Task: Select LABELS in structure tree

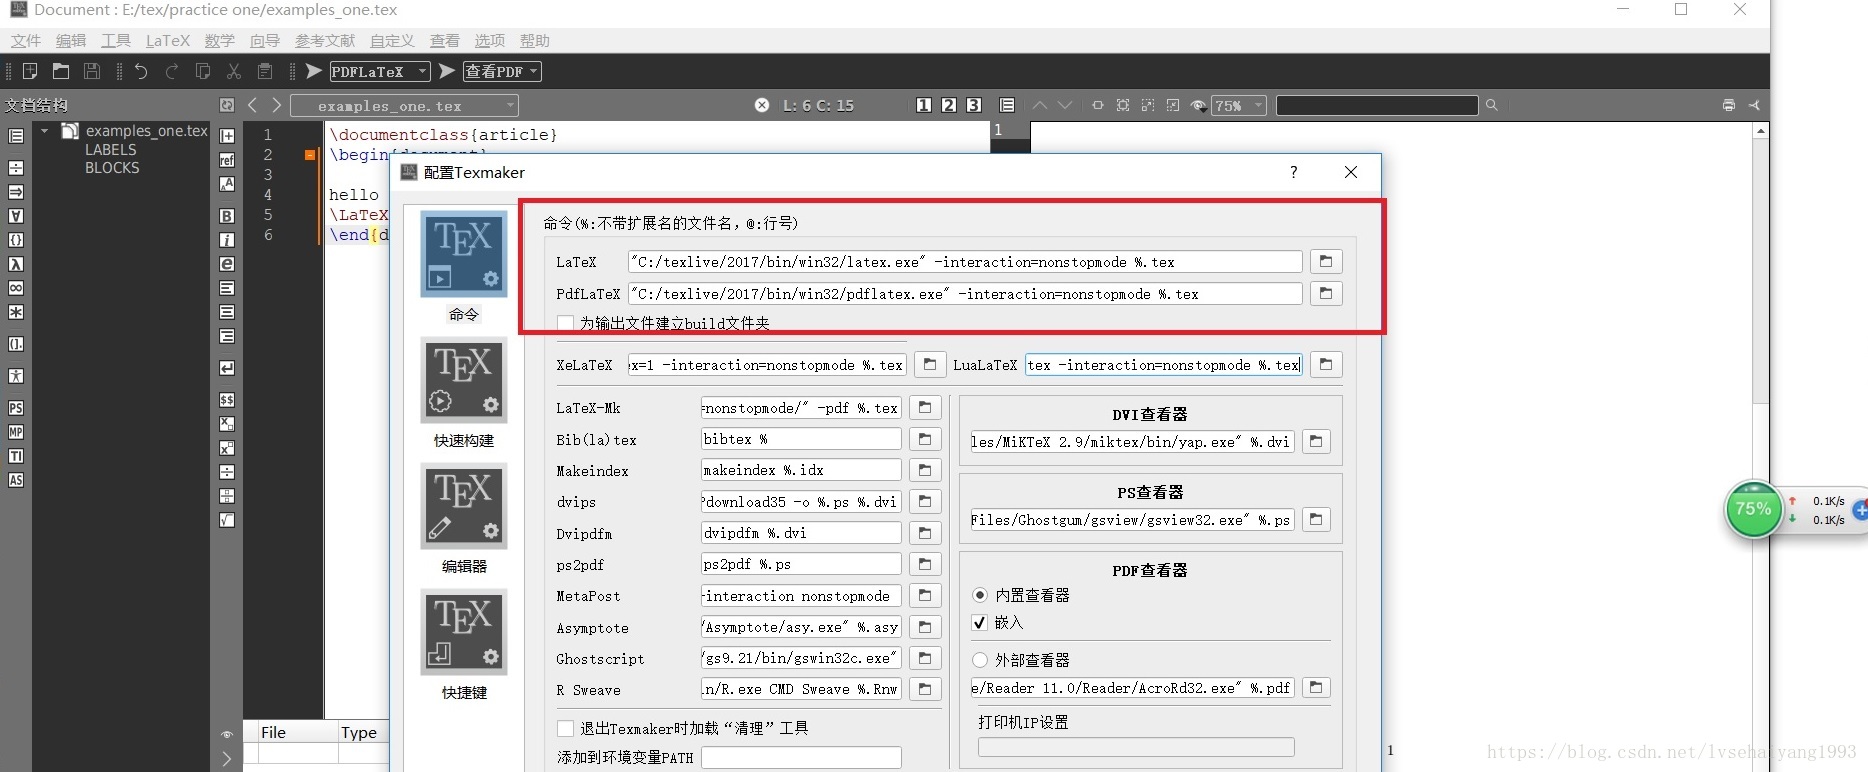Action: [111, 150]
